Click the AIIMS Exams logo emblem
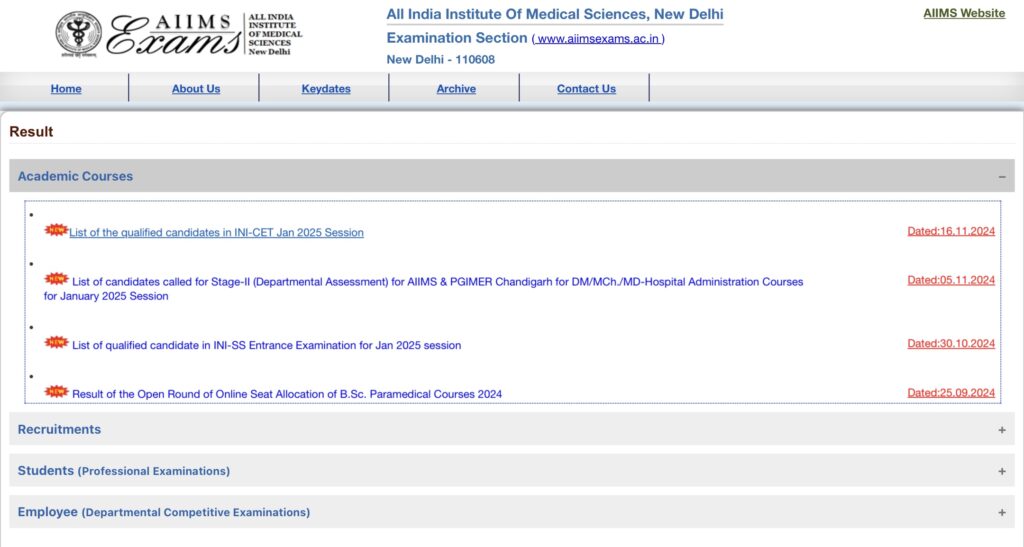The width and height of the screenshot is (1024, 547). click(x=78, y=34)
